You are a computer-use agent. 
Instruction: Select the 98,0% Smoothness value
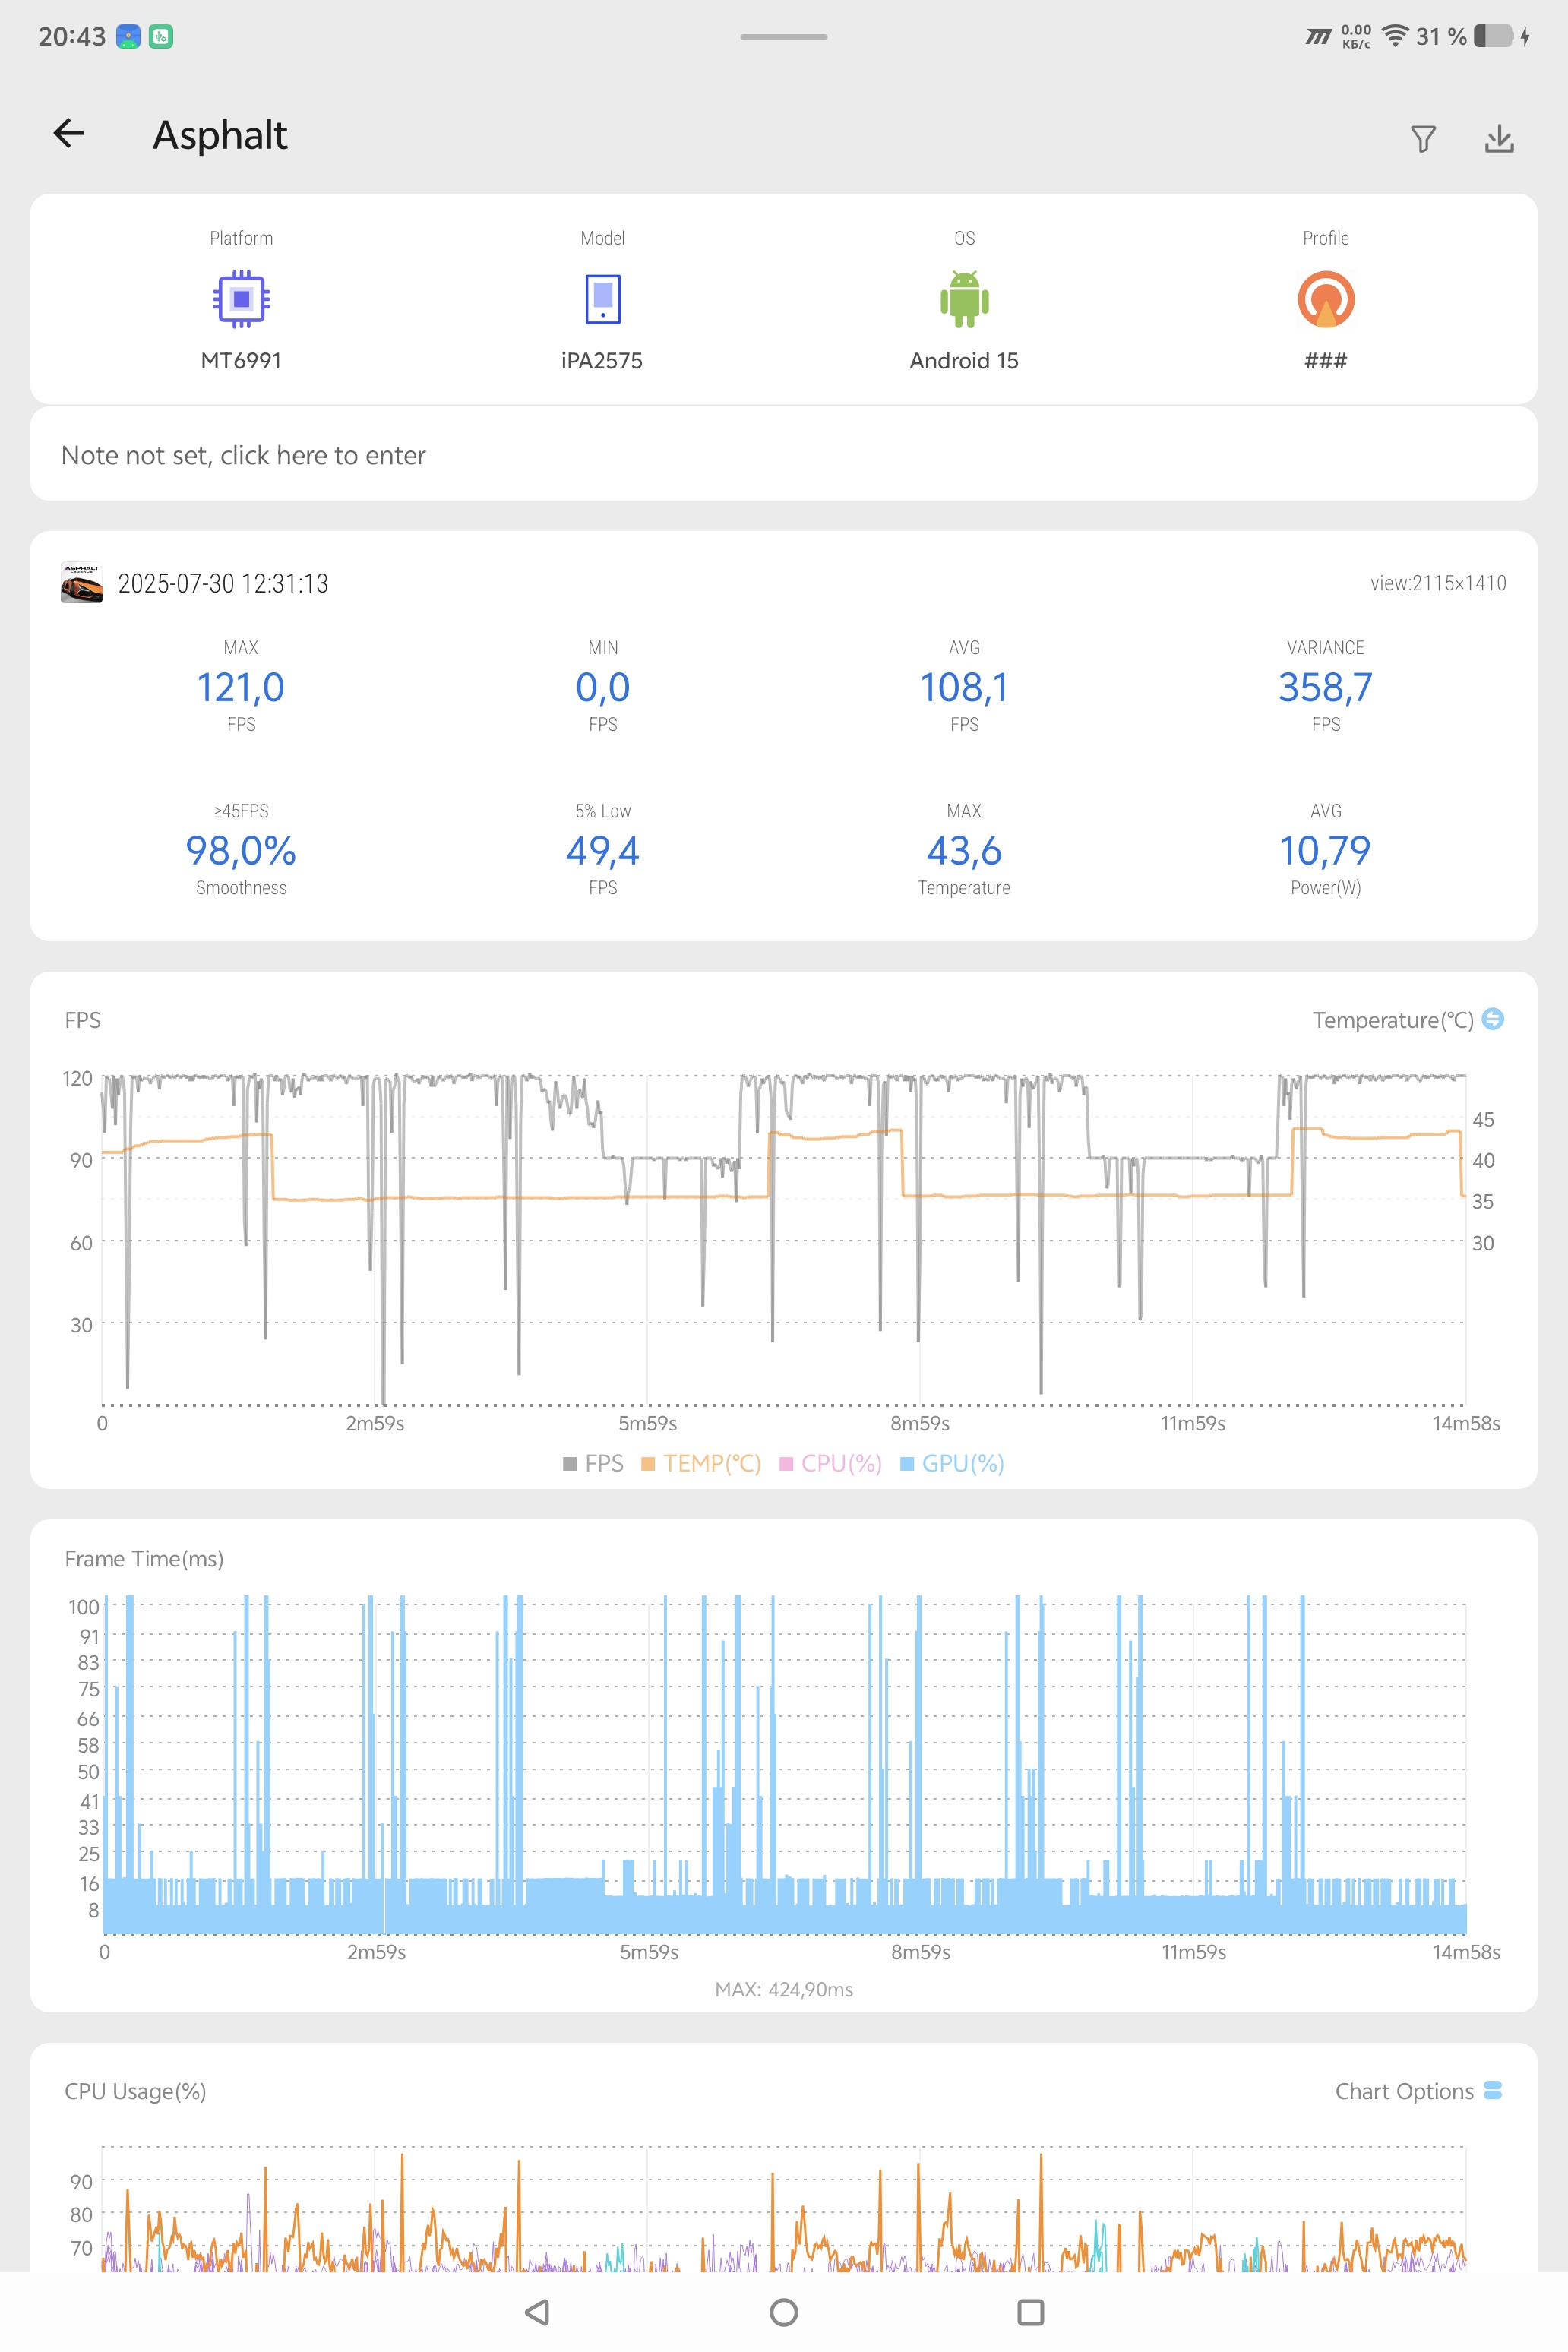[241, 851]
